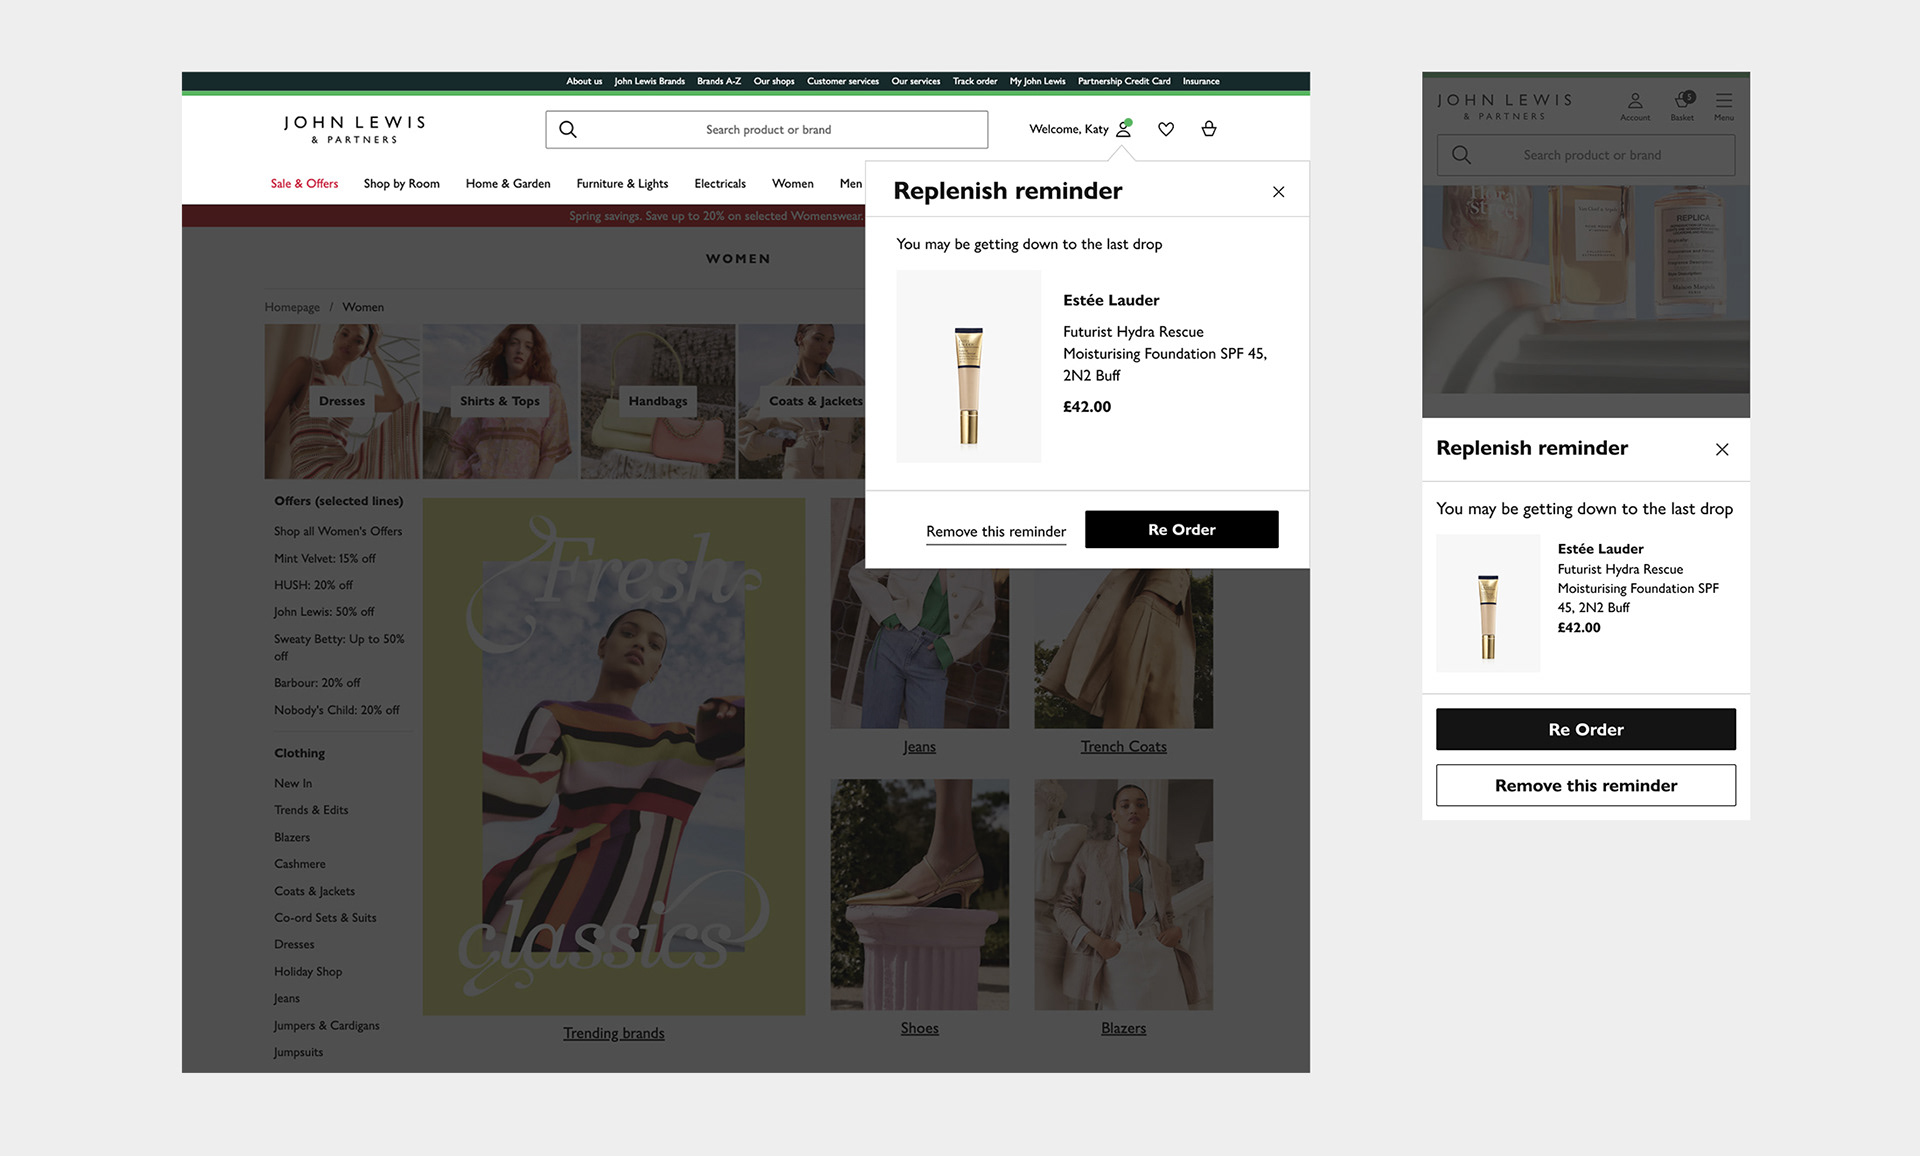Image resolution: width=1920 pixels, height=1156 pixels.
Task: Click Shop all Women's Offers link
Action: click(338, 531)
